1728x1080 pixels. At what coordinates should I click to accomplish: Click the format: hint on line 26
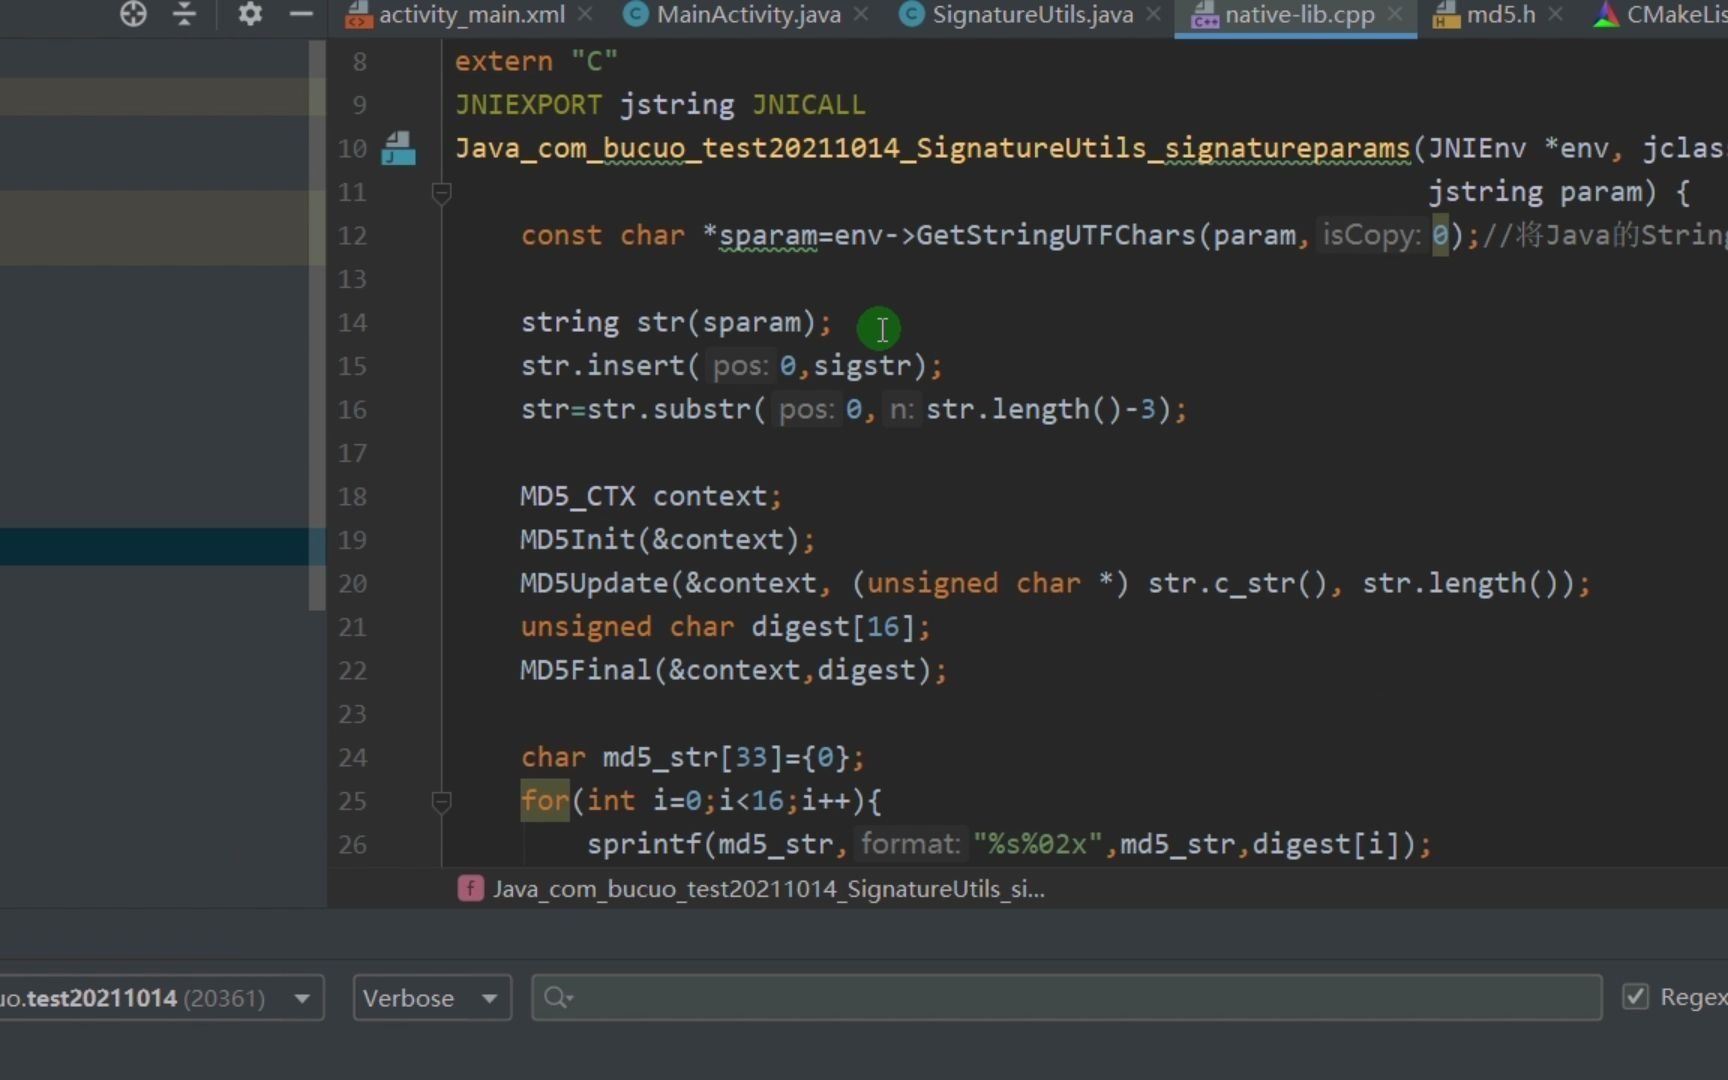pos(910,845)
